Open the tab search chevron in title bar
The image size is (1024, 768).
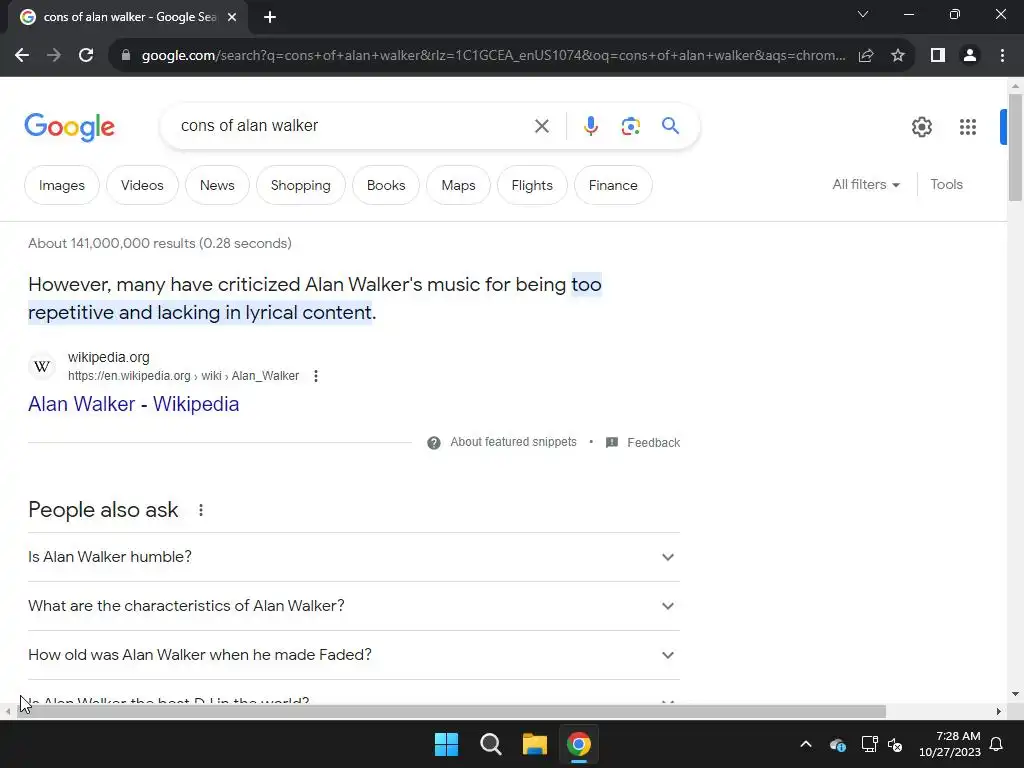pyautogui.click(x=863, y=14)
